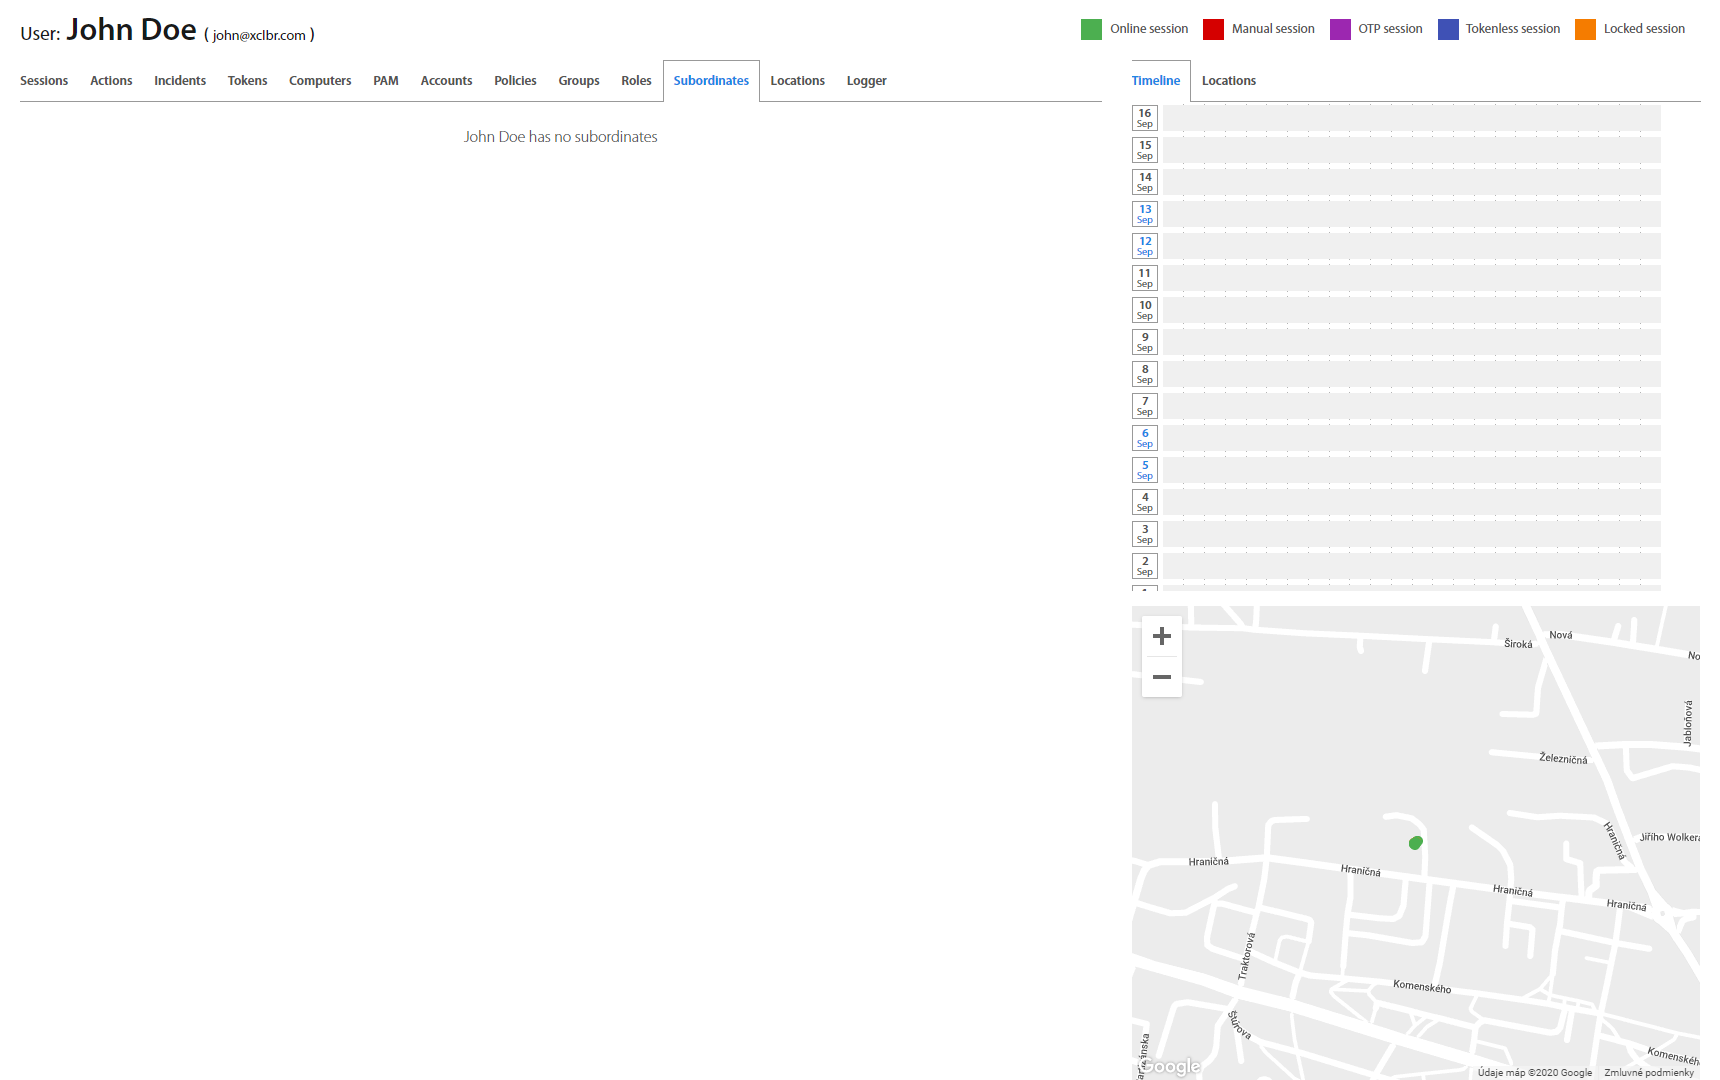The image size is (1720, 1080).
Task: Click the purple OTP session swatch
Action: (x=1340, y=29)
